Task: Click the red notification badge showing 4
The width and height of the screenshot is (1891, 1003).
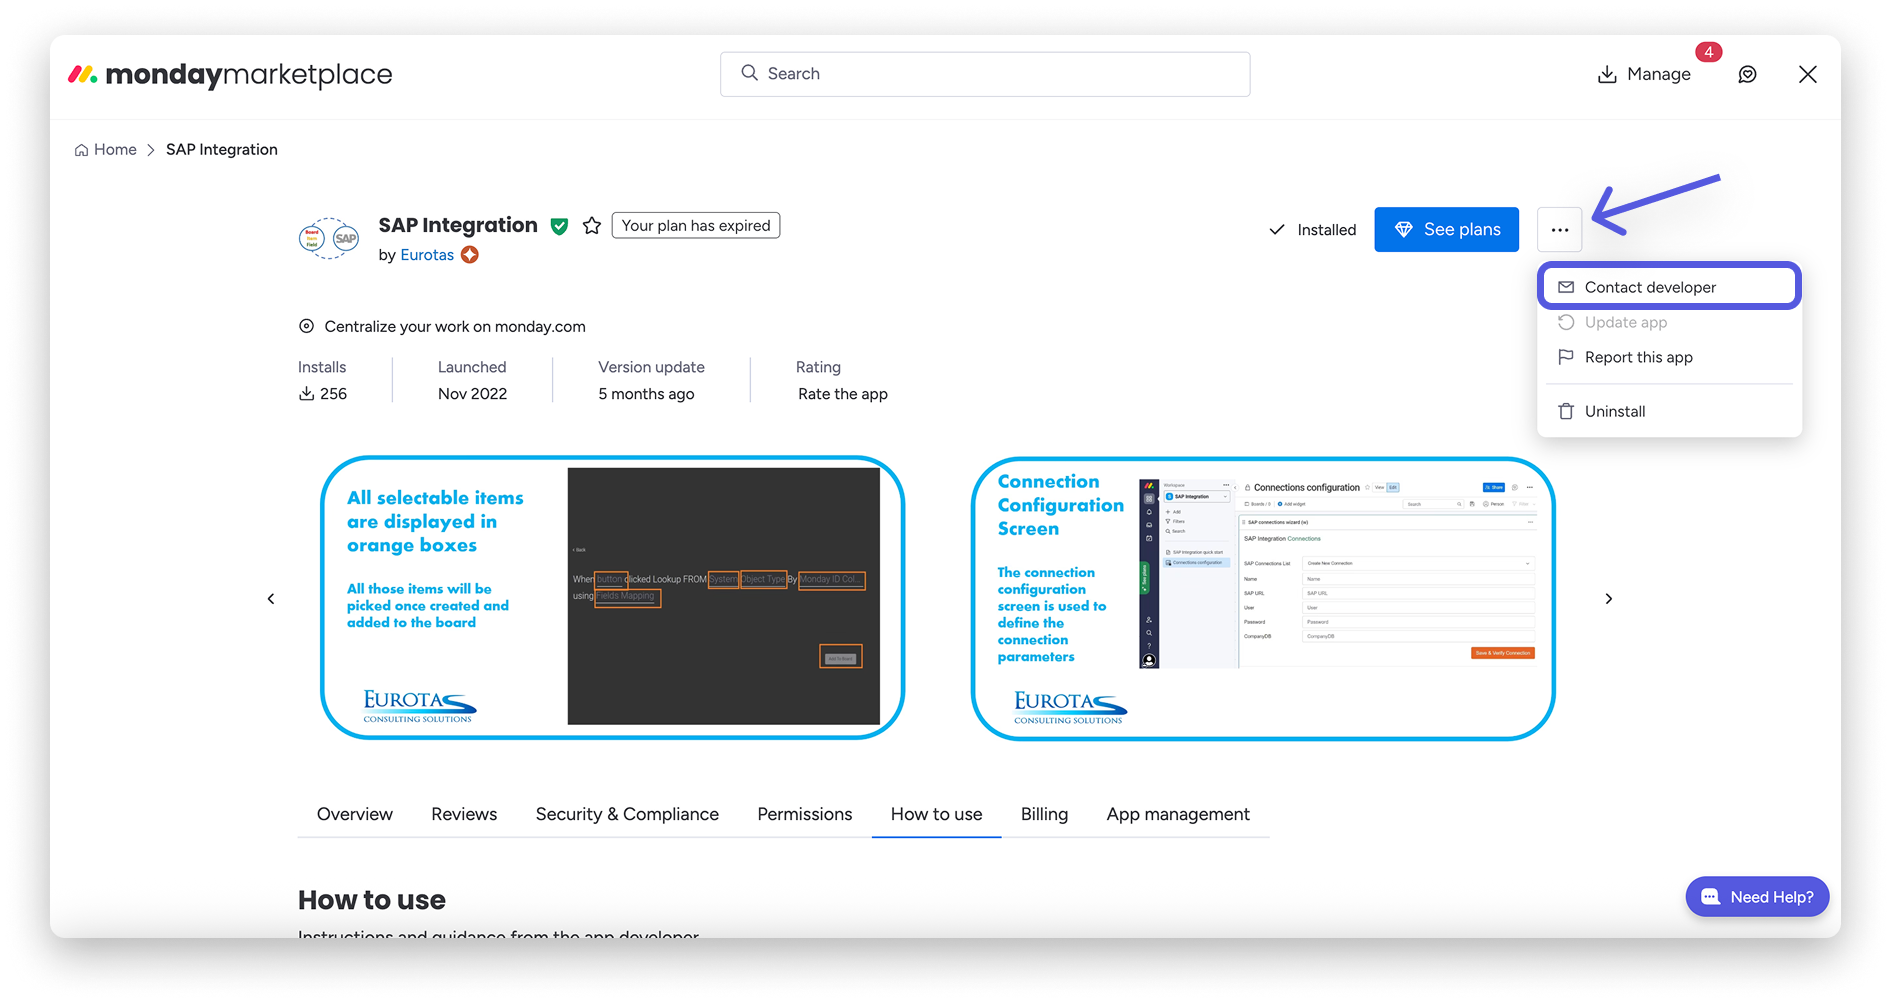Action: [x=1708, y=52]
